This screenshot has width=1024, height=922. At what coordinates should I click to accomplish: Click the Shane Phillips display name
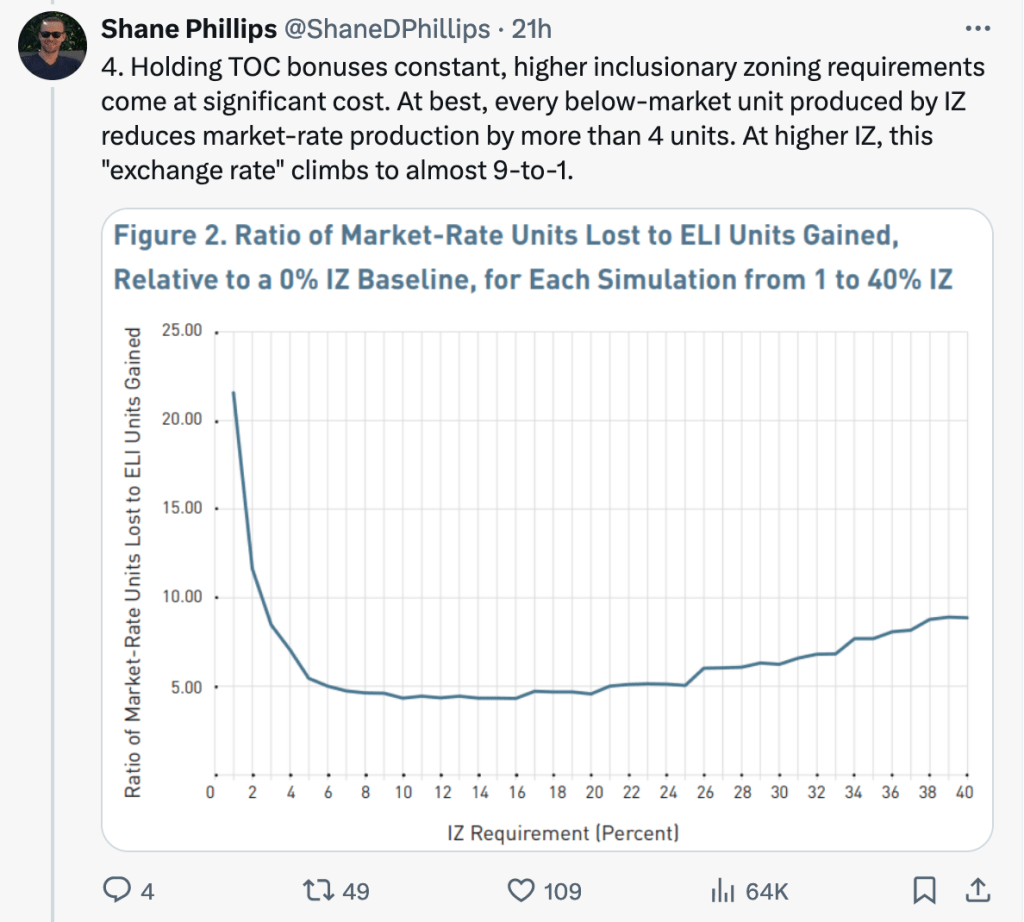(x=189, y=30)
